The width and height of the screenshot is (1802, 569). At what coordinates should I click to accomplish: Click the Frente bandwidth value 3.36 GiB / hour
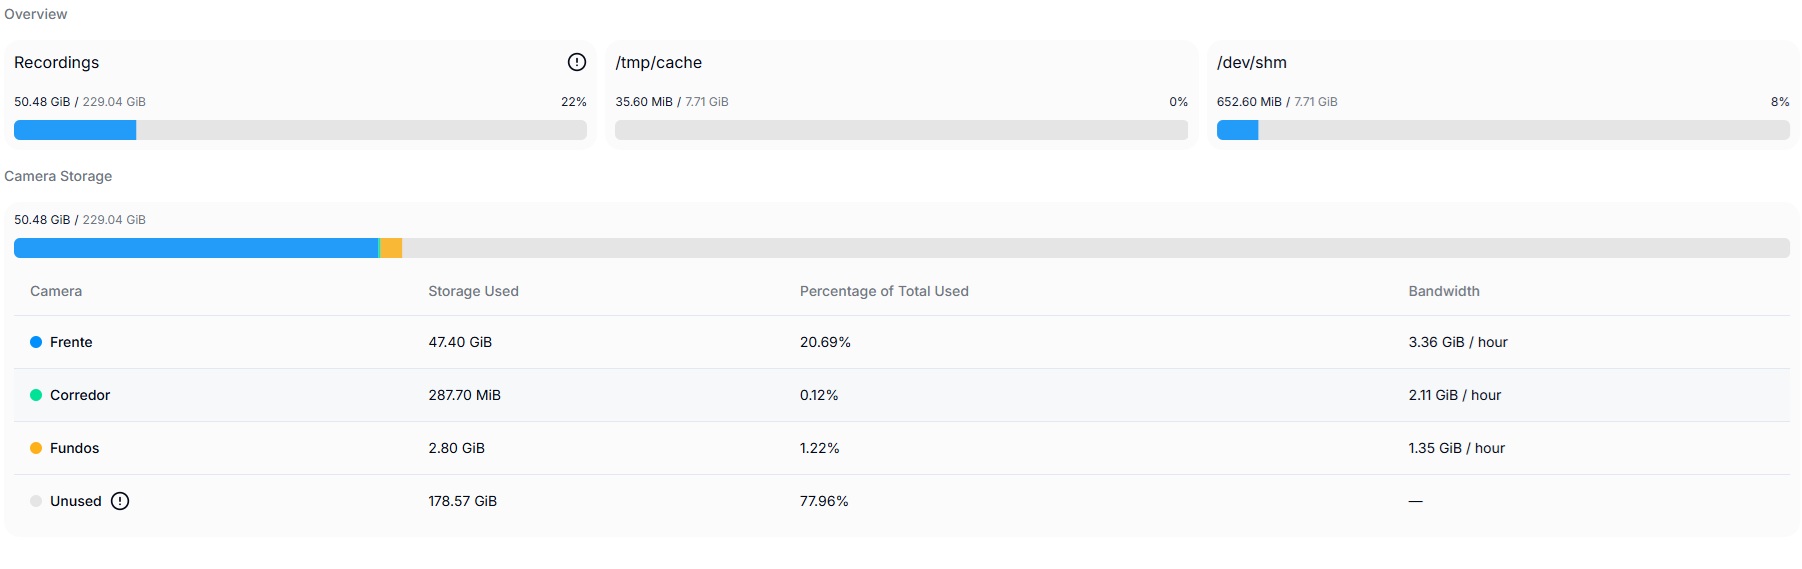pyautogui.click(x=1458, y=342)
